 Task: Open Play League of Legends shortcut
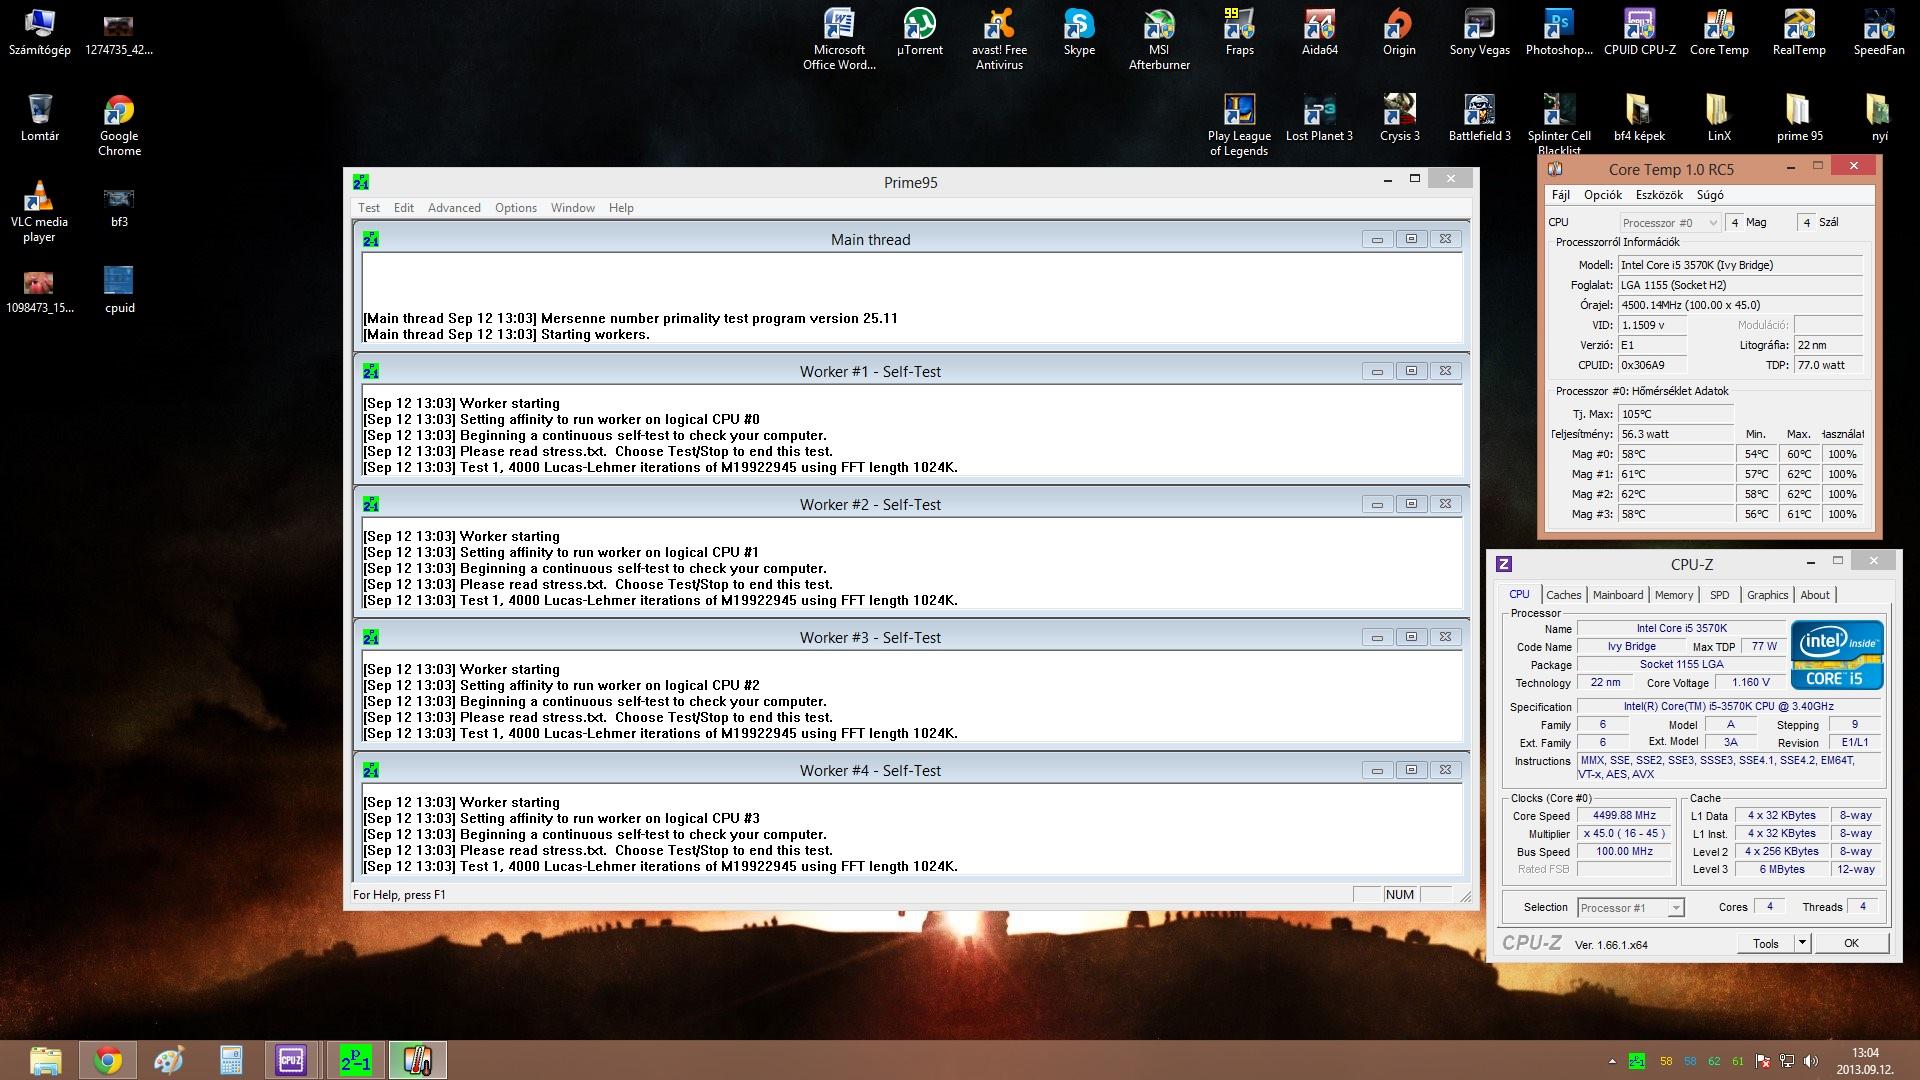tap(1239, 125)
